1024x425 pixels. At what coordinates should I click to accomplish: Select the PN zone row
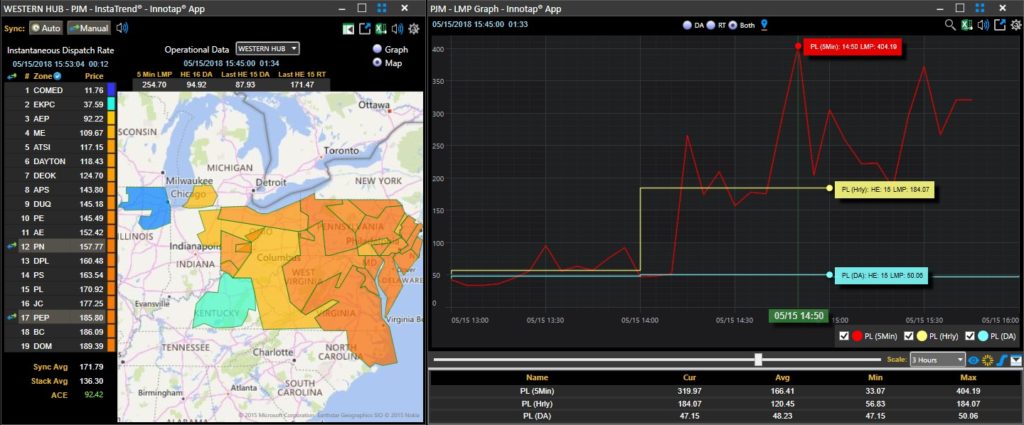[60, 246]
